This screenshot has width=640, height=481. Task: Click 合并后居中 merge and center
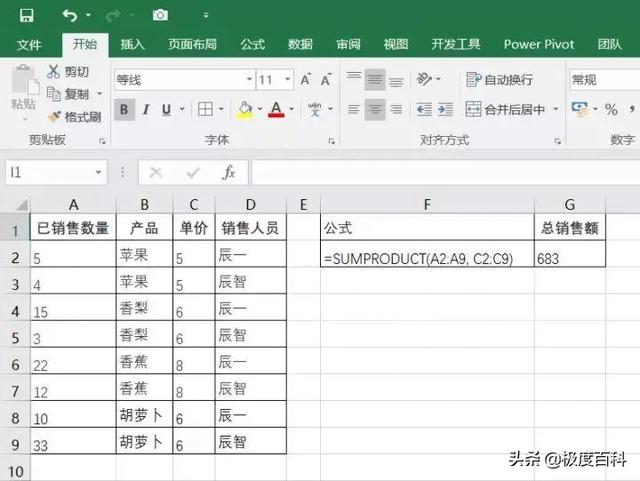click(505, 109)
